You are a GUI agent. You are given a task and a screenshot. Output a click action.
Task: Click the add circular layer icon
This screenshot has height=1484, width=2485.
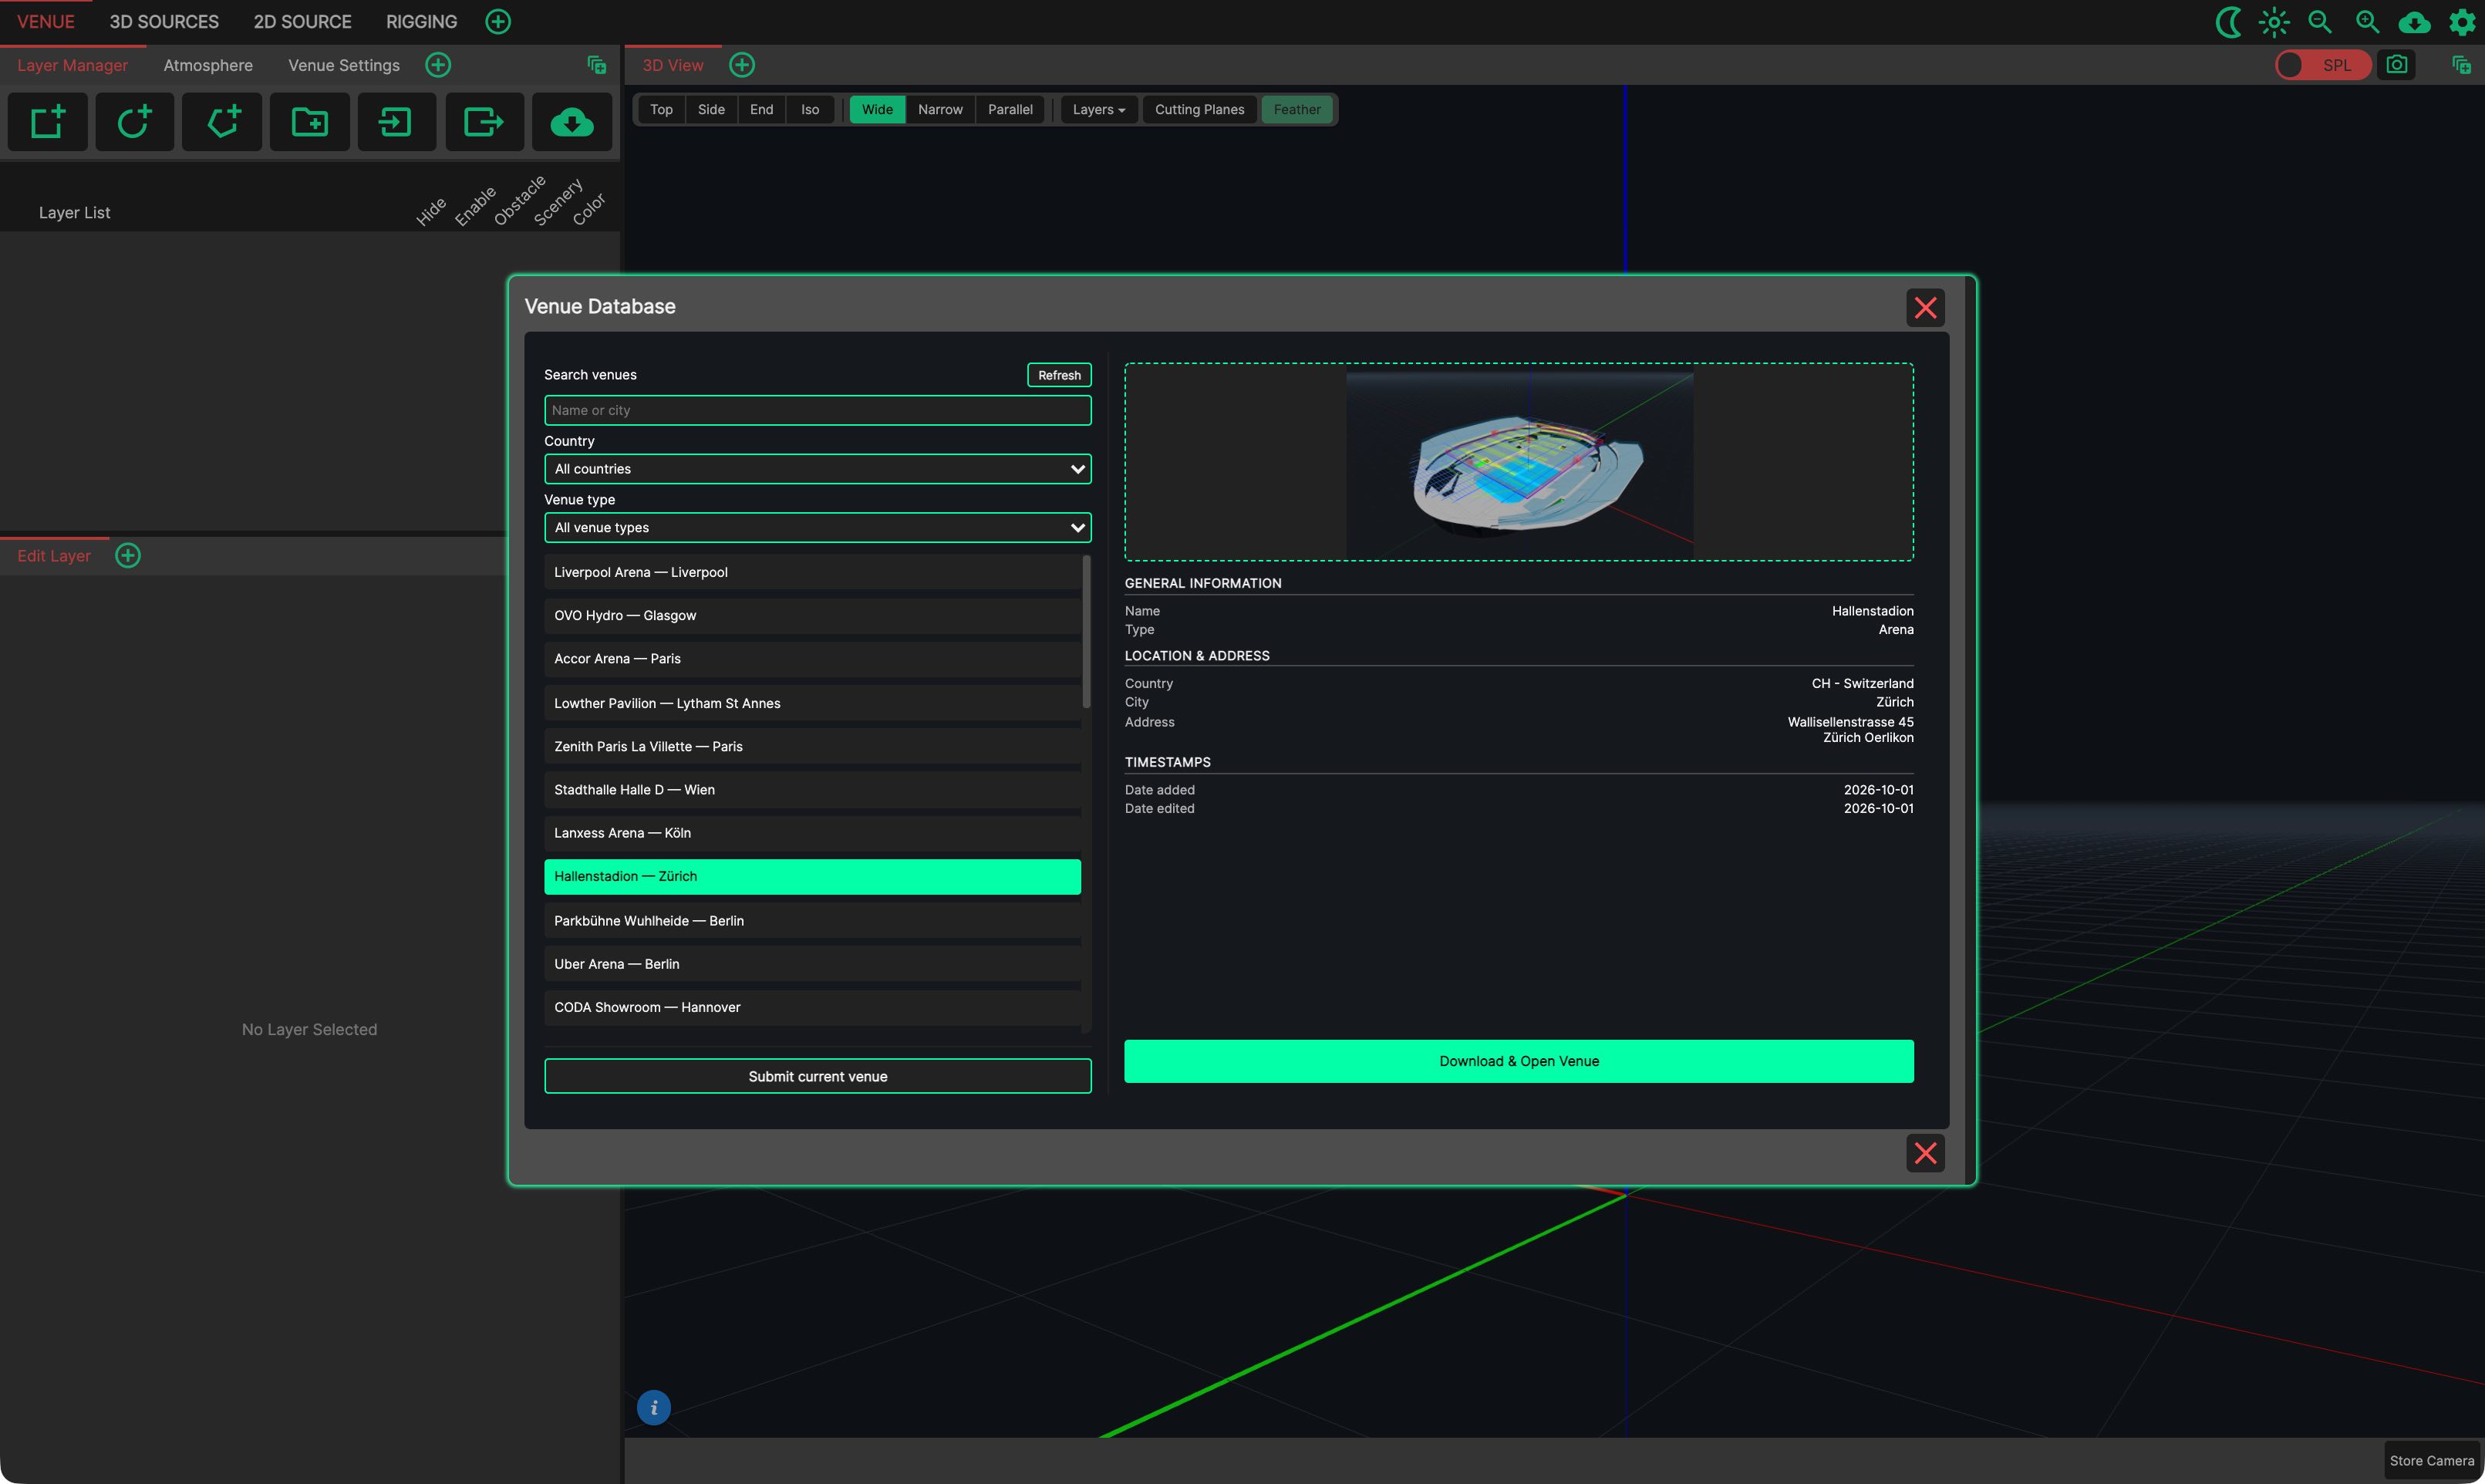pos(134,122)
